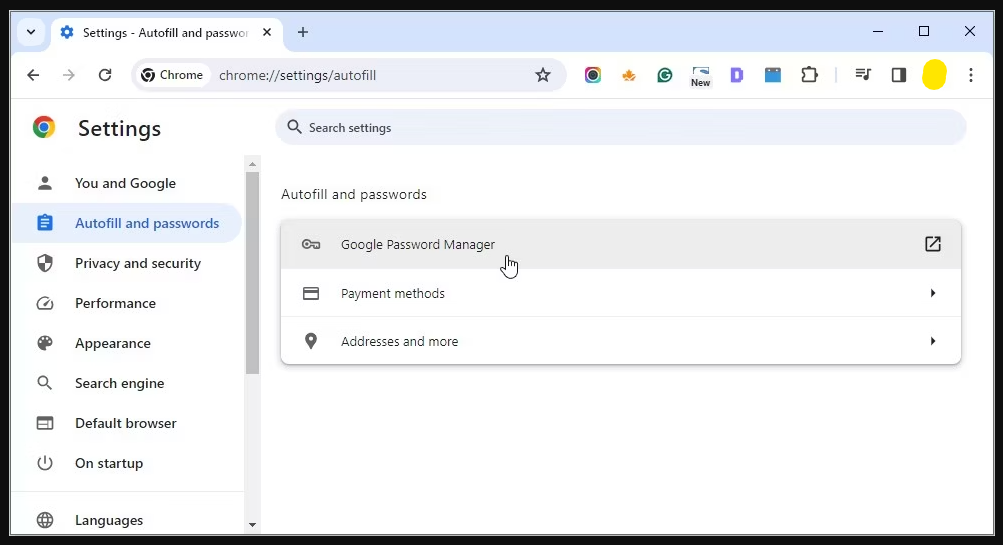Select Autofill and passwords in sidebar
Screen dimensions: 1003x545
[x=125, y=223]
